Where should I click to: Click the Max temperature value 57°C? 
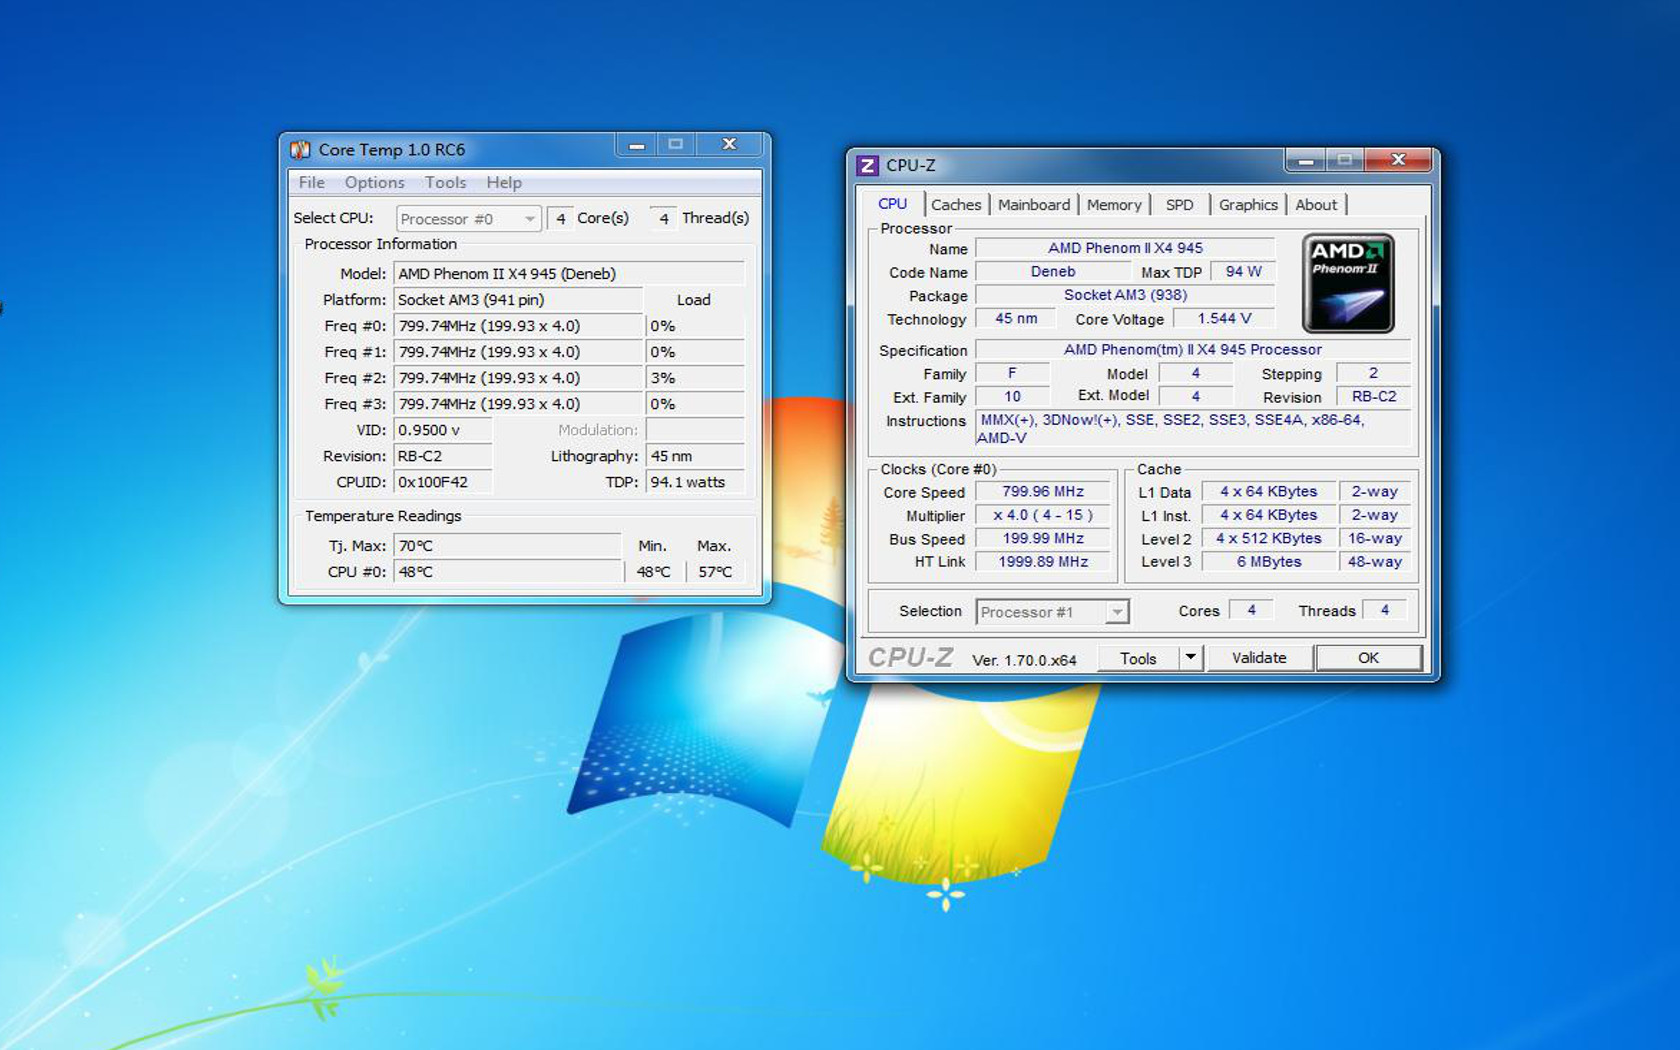pos(715,572)
